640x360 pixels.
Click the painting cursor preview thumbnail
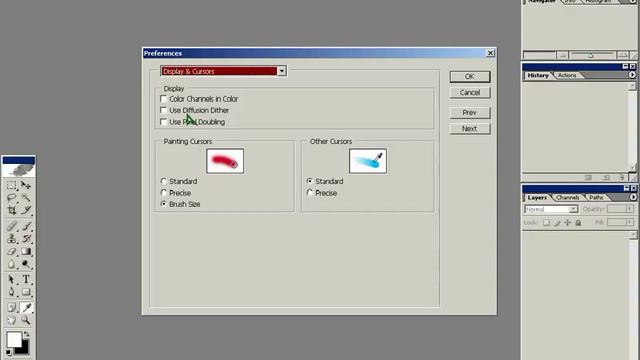225,161
